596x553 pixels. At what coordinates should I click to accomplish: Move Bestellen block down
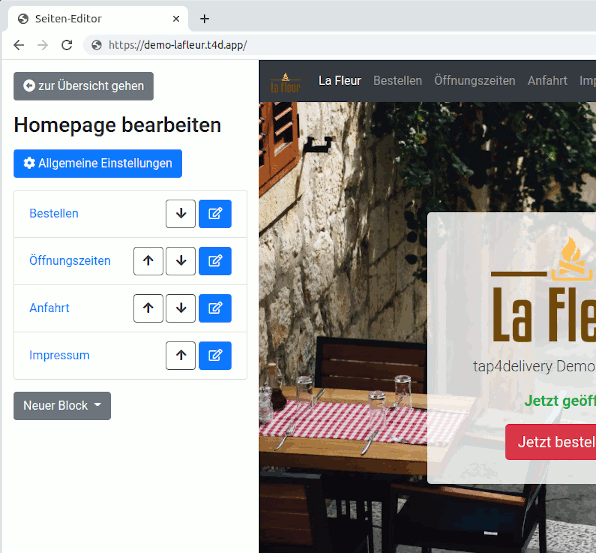coord(181,214)
